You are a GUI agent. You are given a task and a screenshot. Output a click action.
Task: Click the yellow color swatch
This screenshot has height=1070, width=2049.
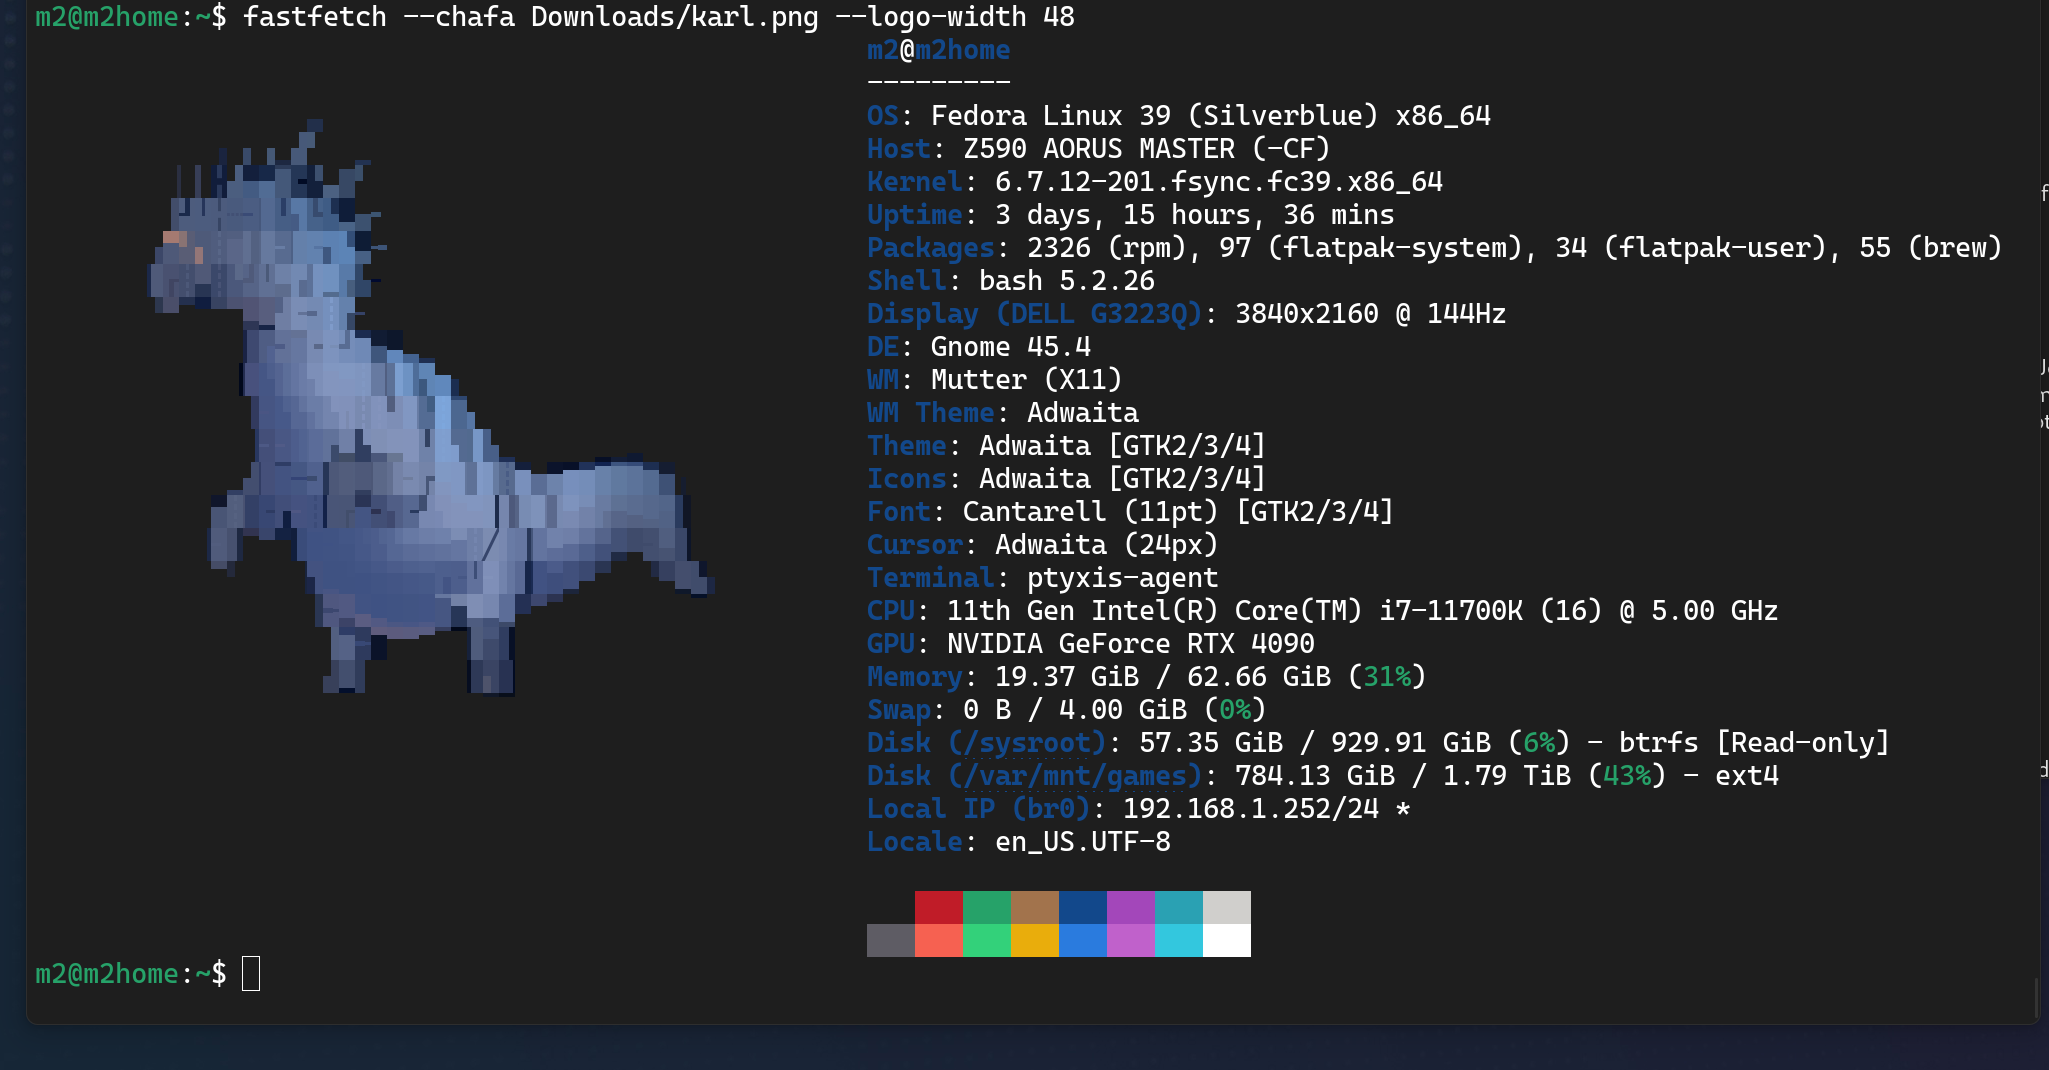click(x=1035, y=940)
